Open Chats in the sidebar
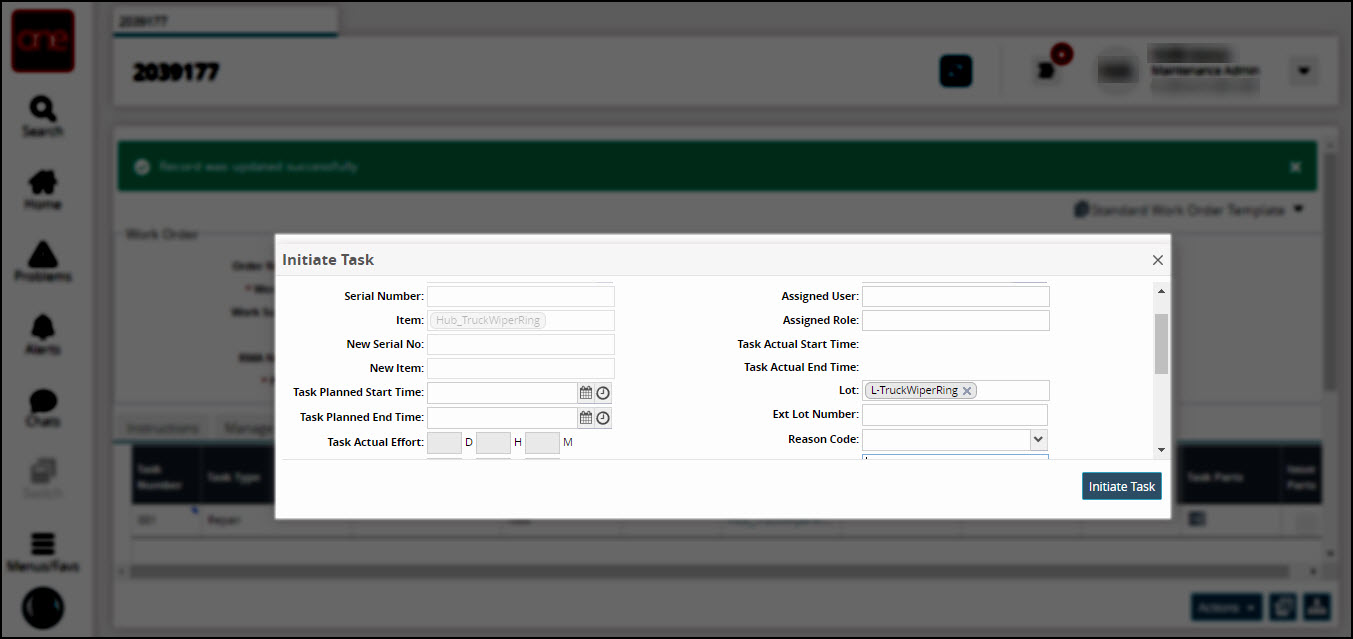The width and height of the screenshot is (1353, 639). (x=43, y=407)
